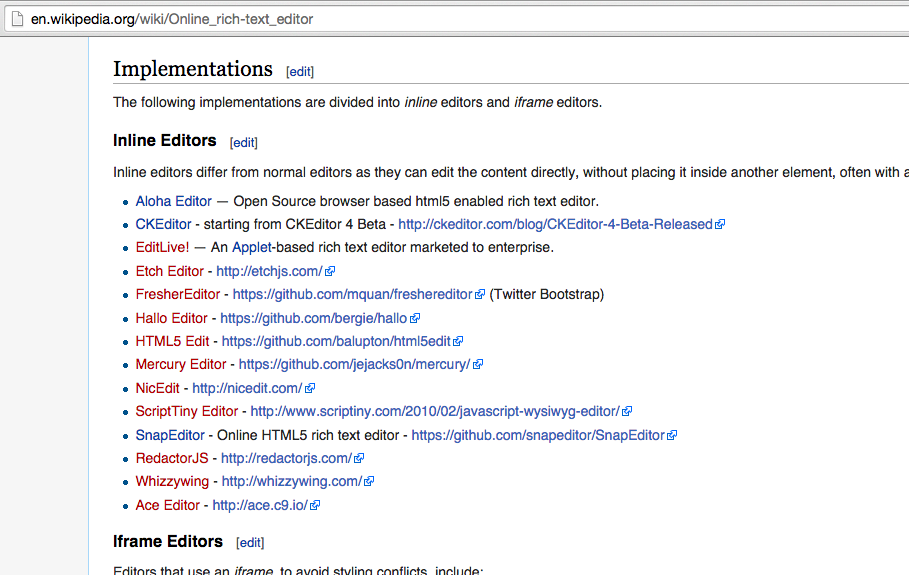Image resolution: width=909 pixels, height=575 pixels.
Task: Click the page icon in address bar
Action: 17,19
